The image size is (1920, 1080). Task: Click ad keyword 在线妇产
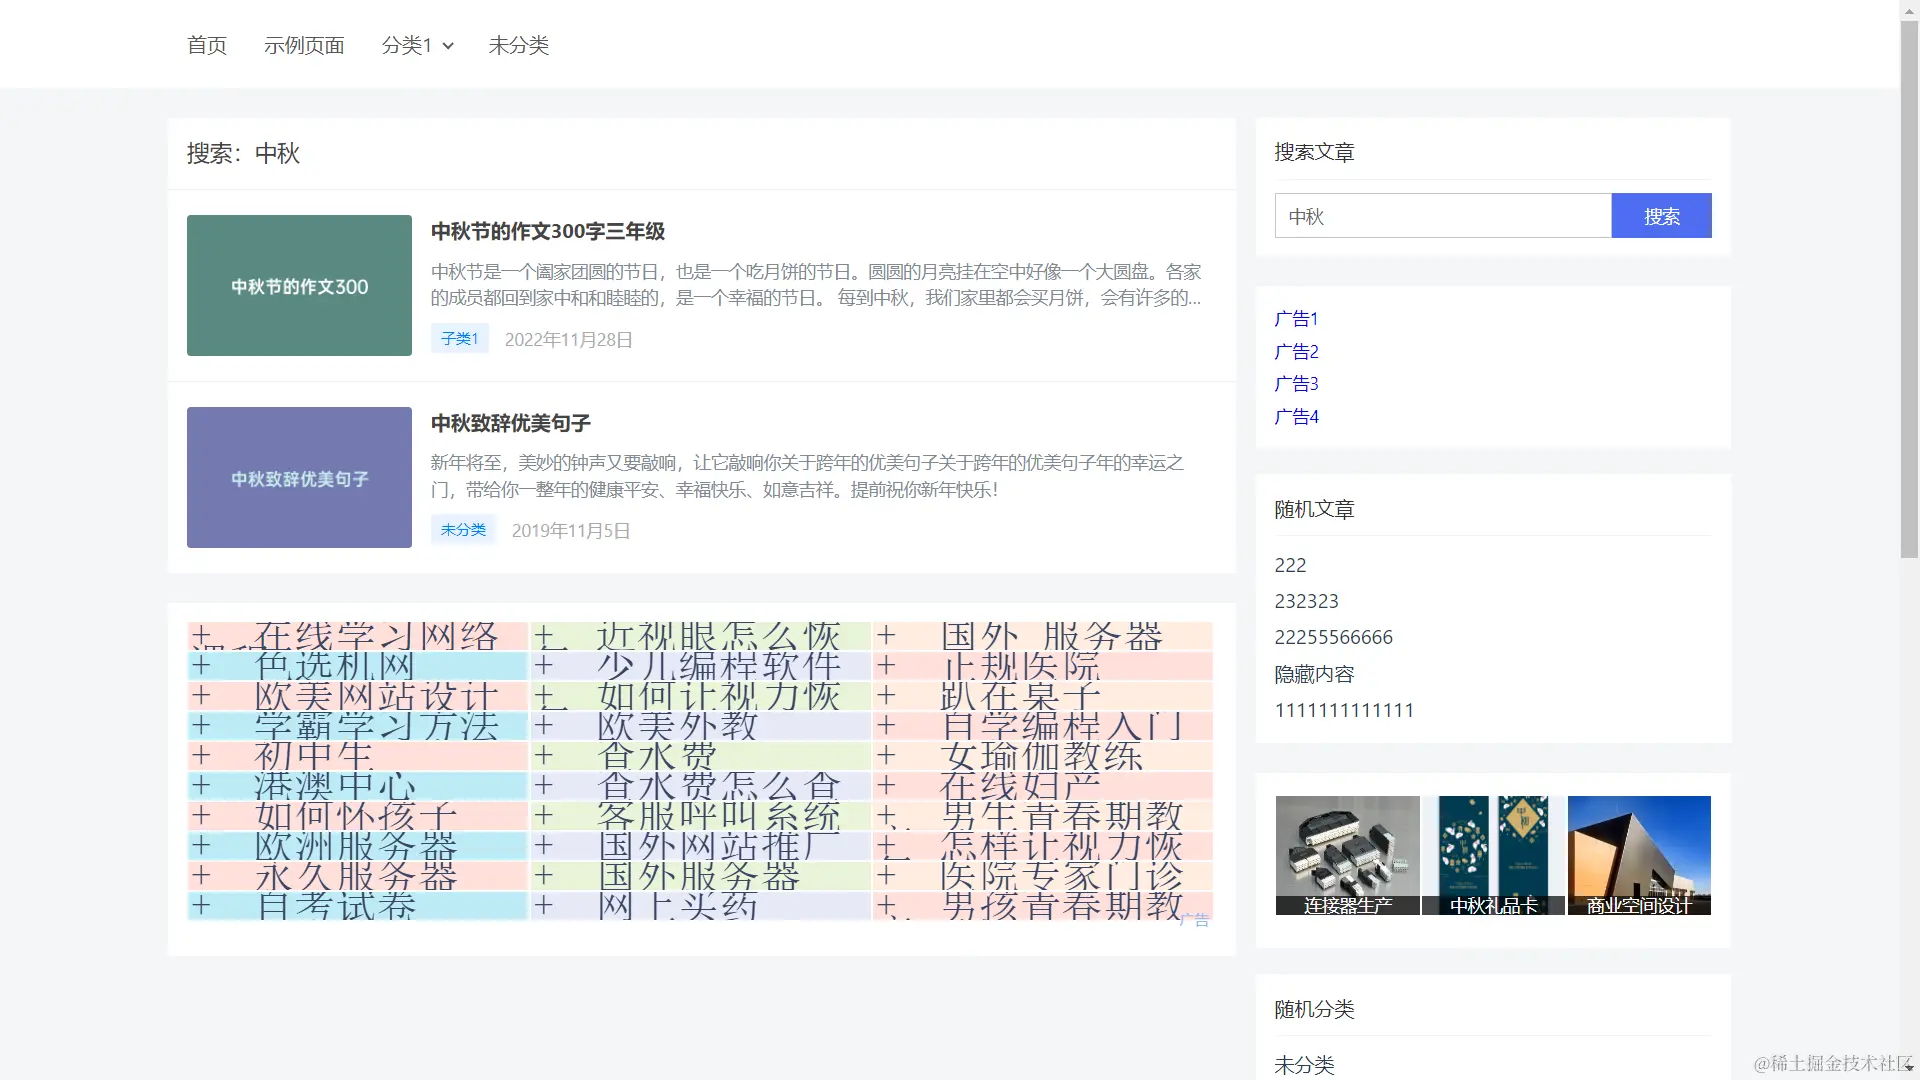coord(1043,786)
